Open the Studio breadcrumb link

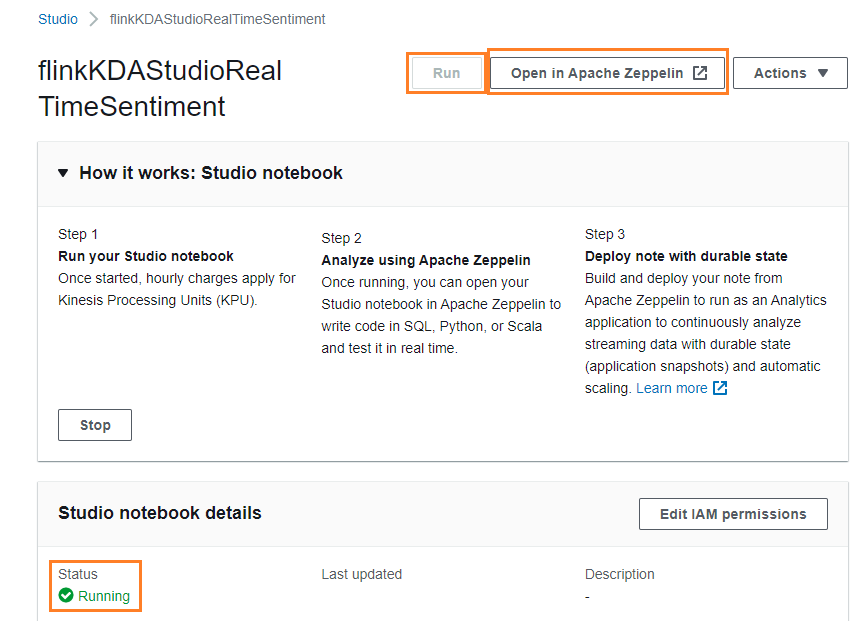coord(58,19)
